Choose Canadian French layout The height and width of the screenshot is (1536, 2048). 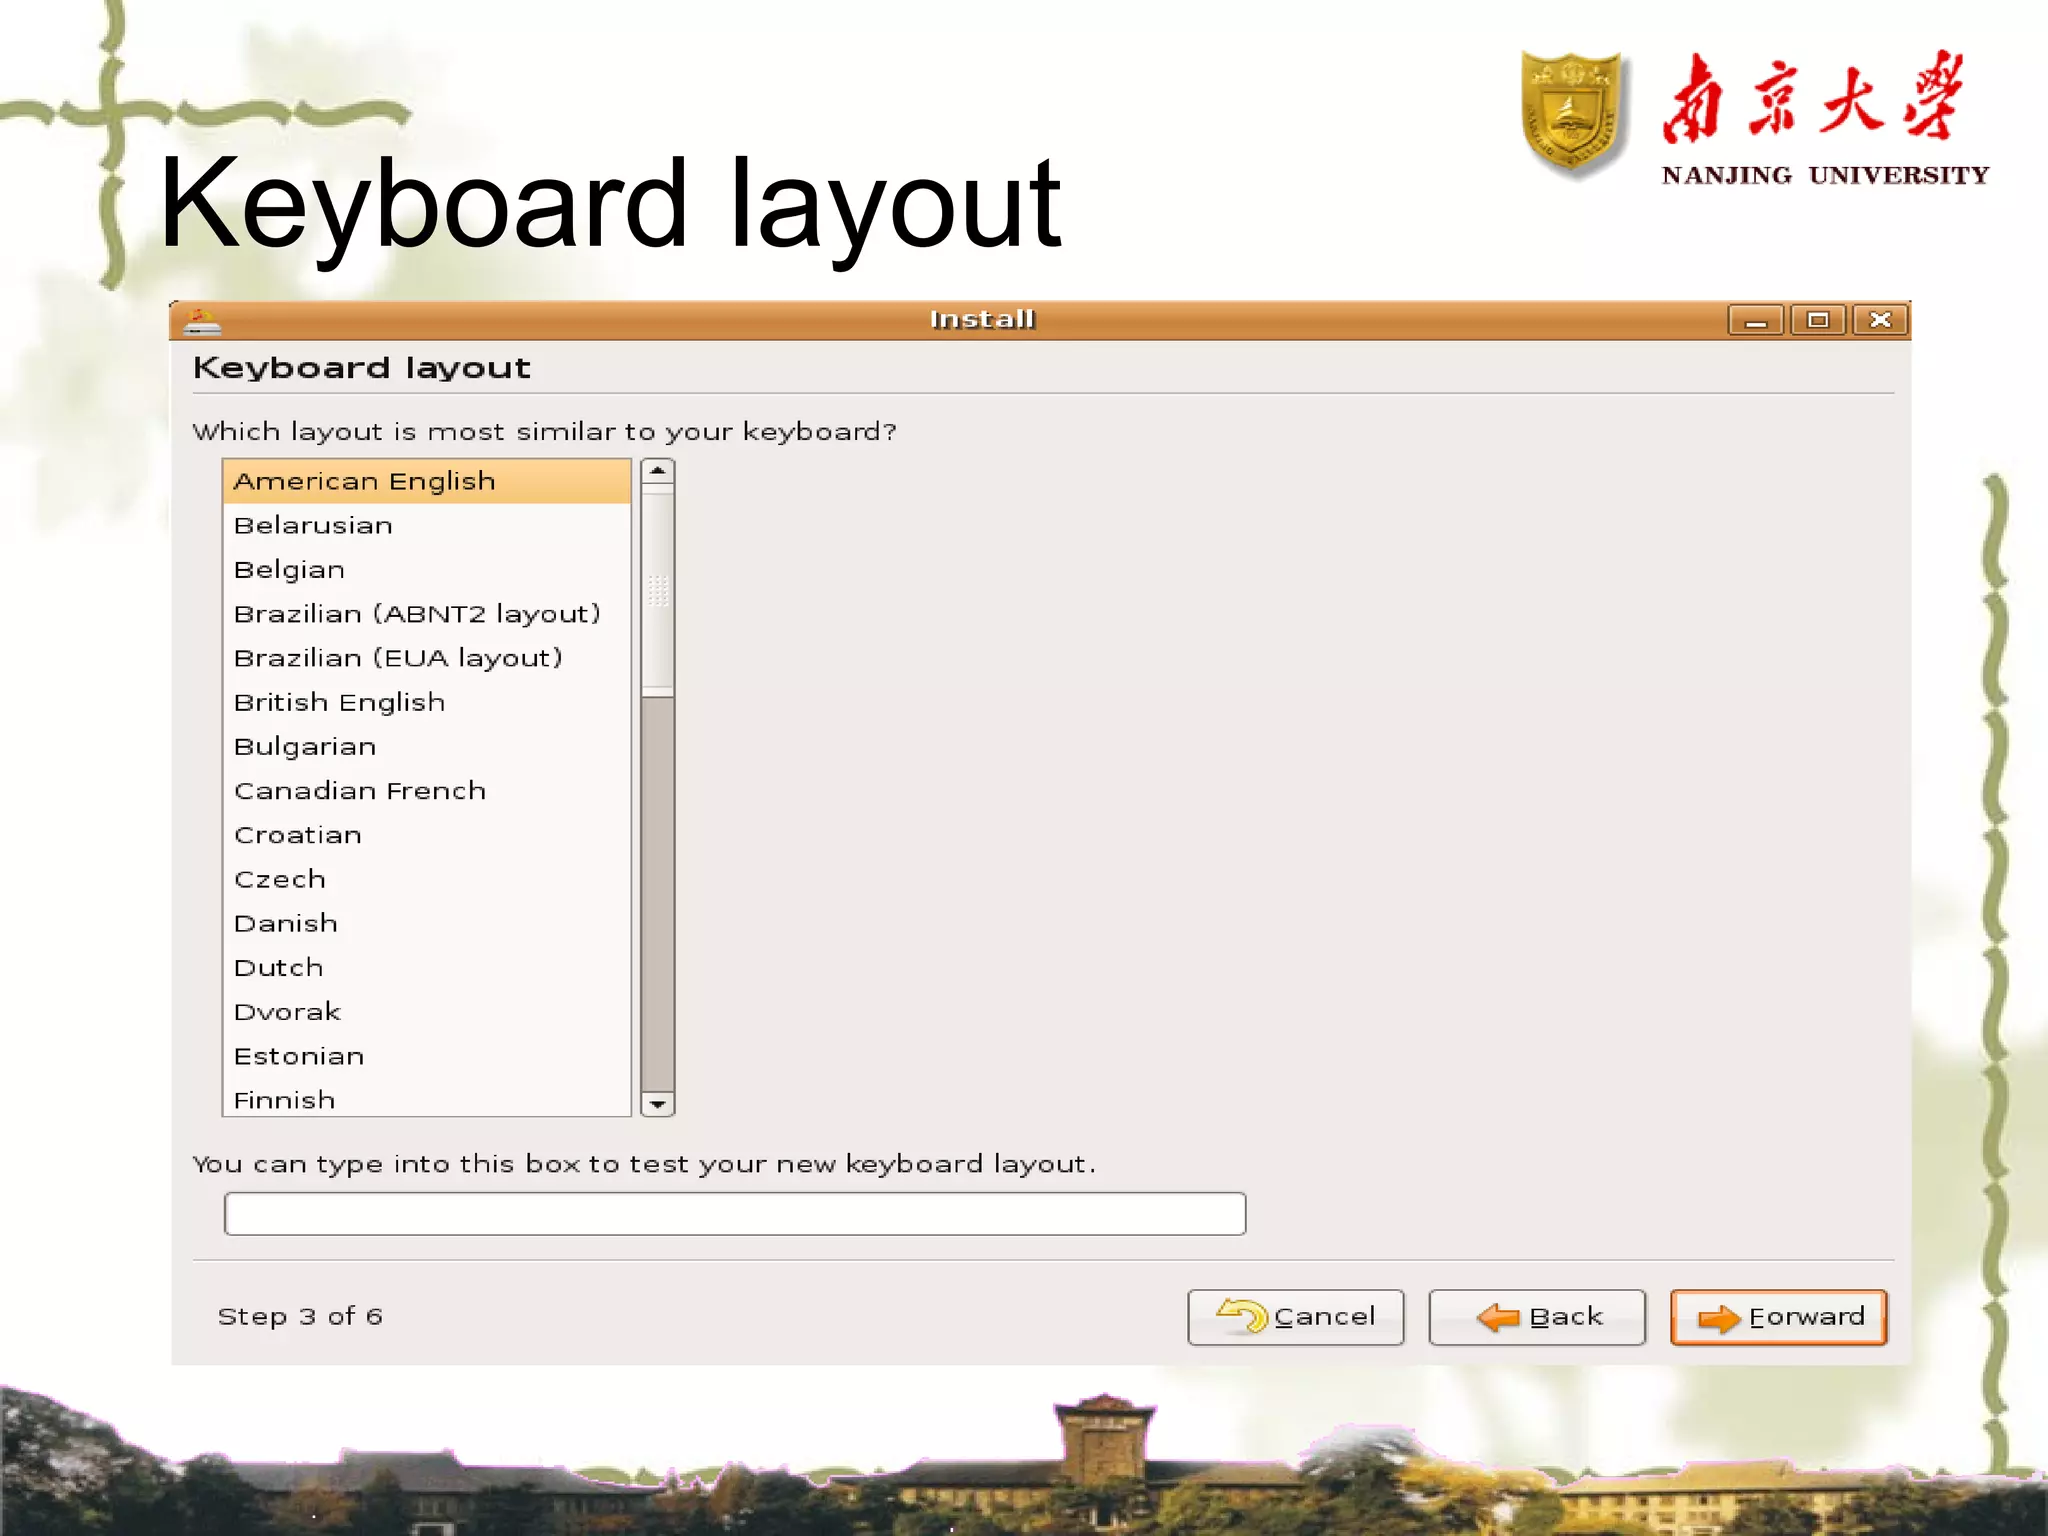coord(427,790)
